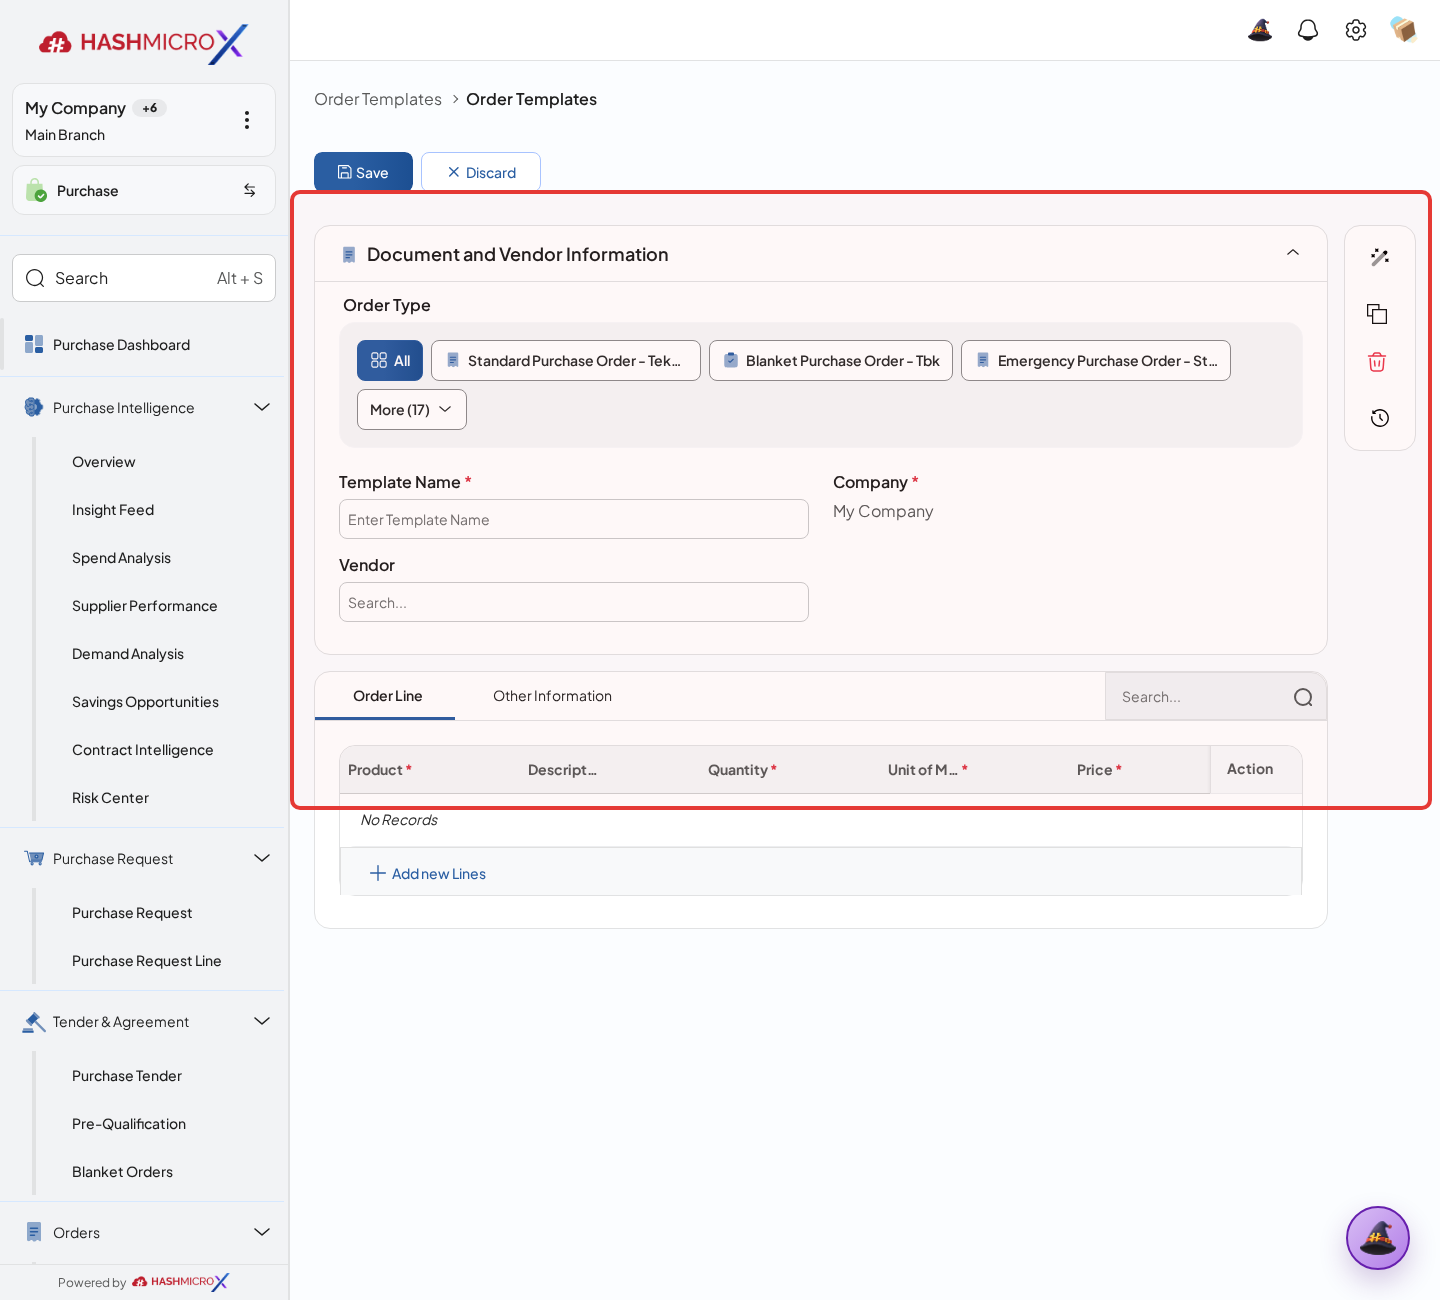Open notifications bell

pyautogui.click(x=1308, y=30)
